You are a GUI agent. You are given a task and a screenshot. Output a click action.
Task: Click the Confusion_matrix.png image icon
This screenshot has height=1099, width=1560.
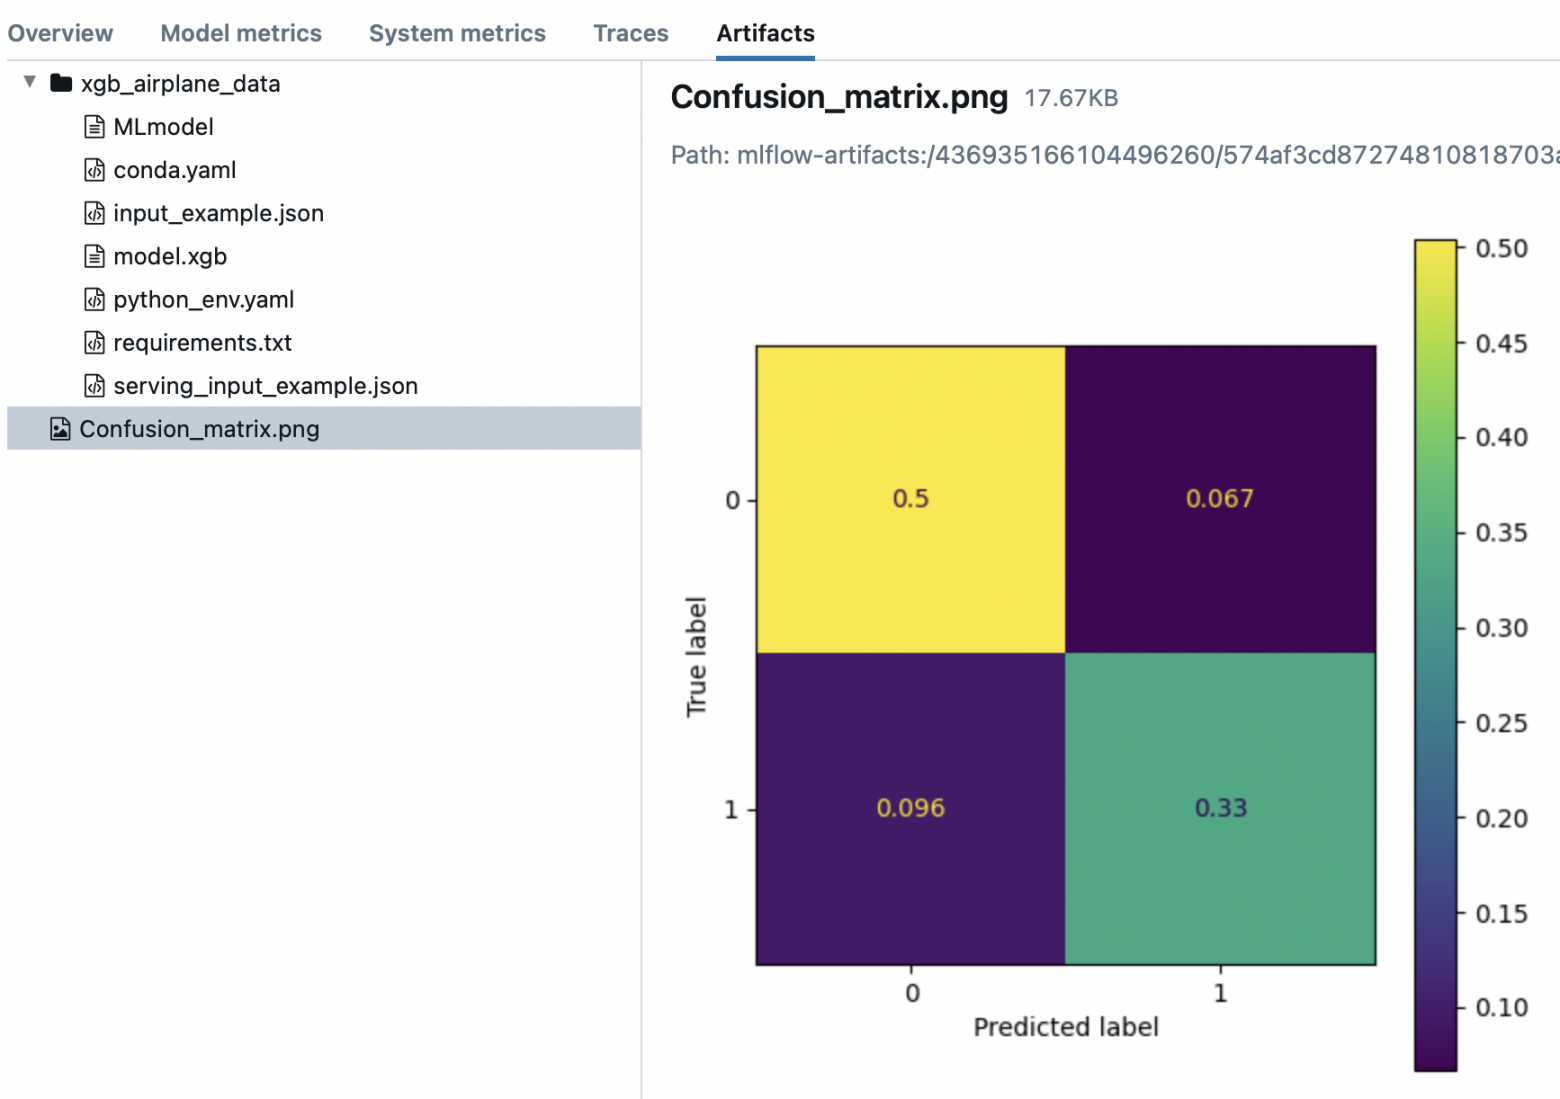[60, 429]
